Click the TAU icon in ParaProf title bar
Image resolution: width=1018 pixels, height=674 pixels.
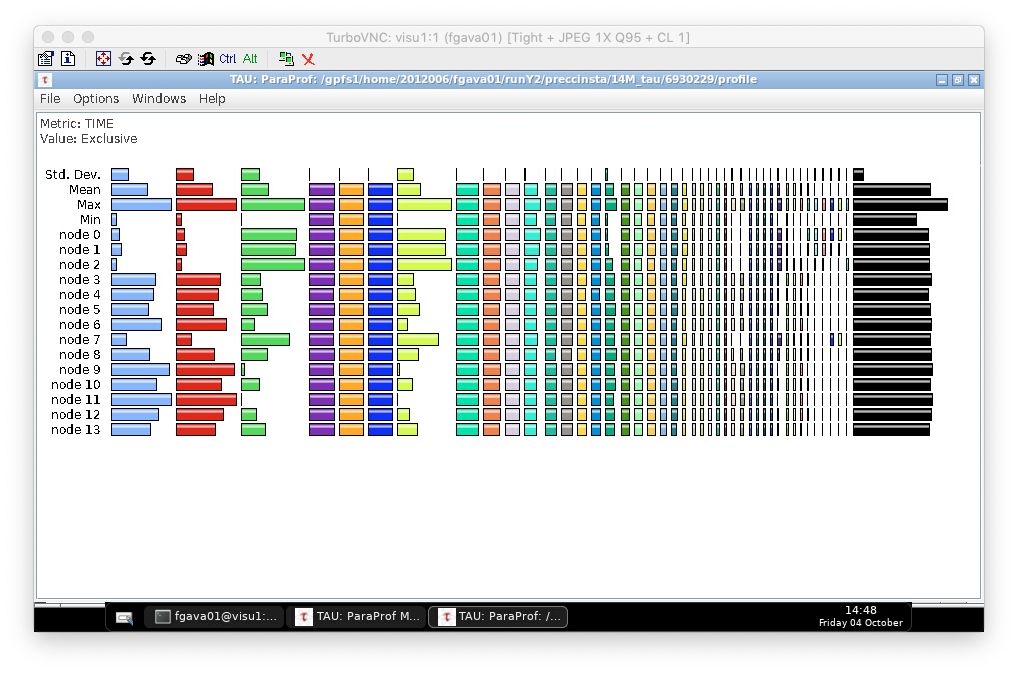45,80
